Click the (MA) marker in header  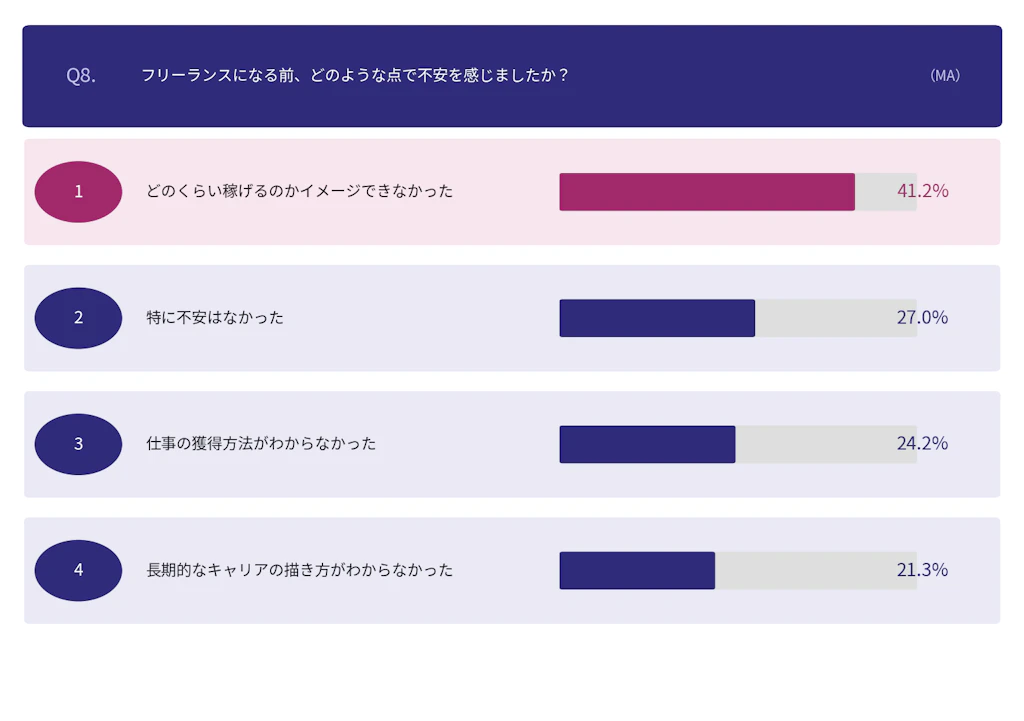point(944,76)
